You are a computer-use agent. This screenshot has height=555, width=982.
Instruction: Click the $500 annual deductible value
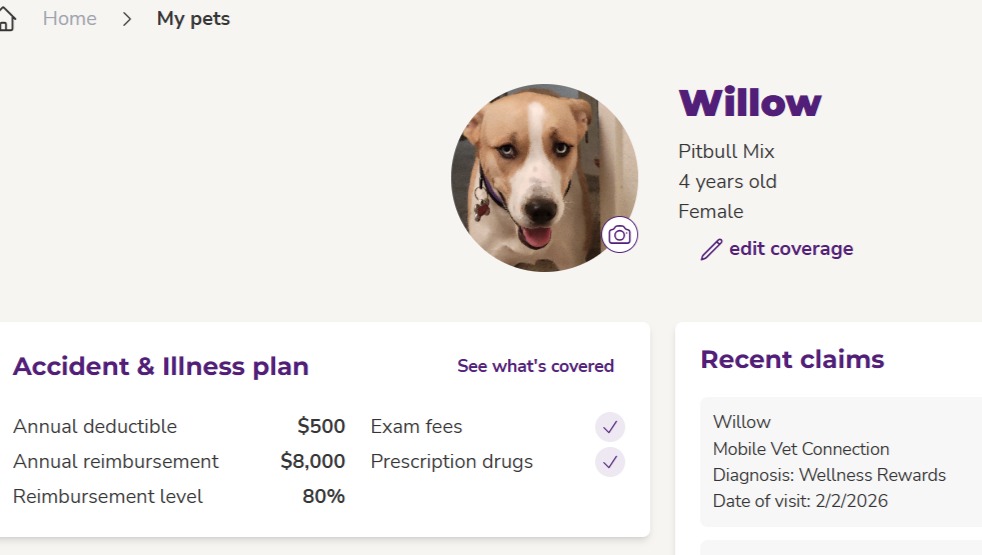coord(321,427)
